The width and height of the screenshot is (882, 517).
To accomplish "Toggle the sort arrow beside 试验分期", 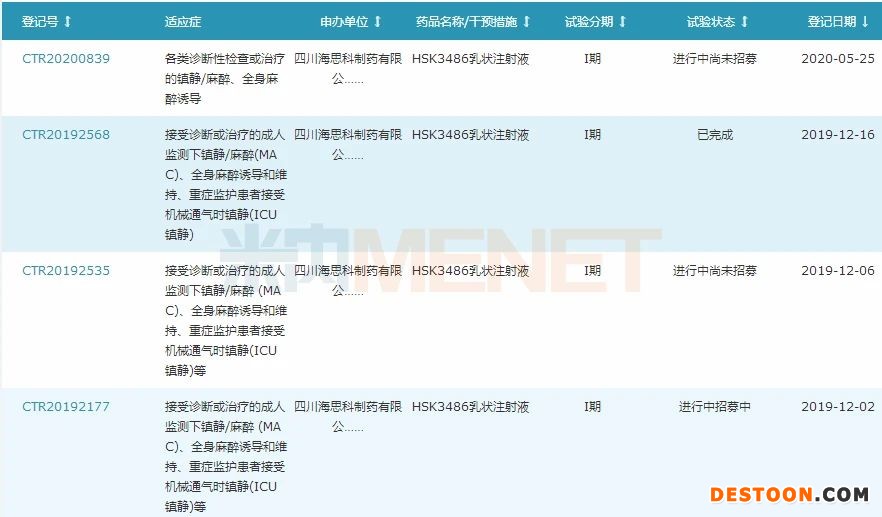I will 622,21.
